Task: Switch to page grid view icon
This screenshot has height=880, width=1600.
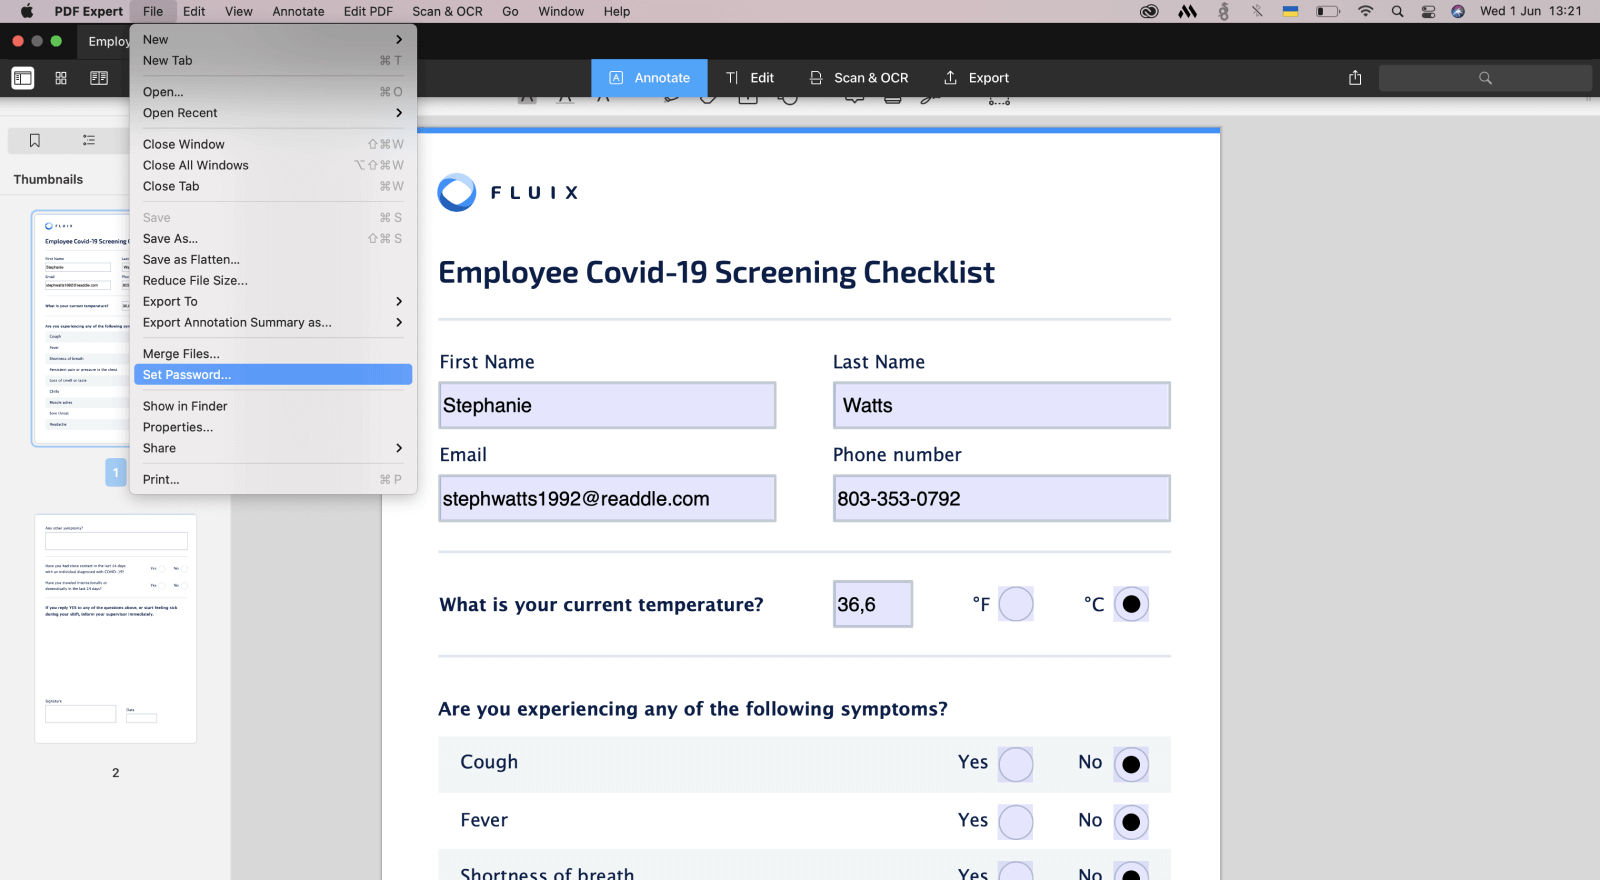Action: 61,78
